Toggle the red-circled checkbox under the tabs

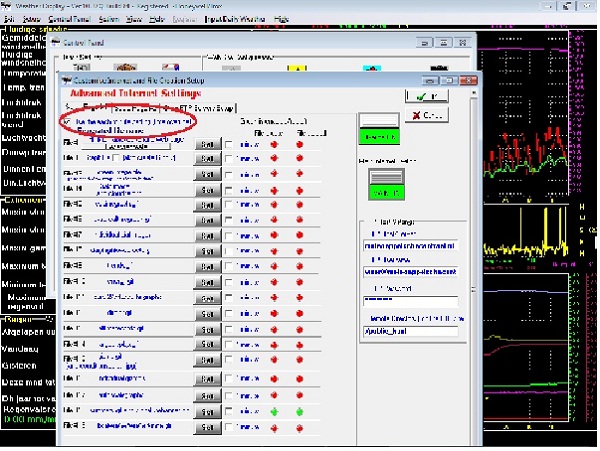[x=68, y=122]
